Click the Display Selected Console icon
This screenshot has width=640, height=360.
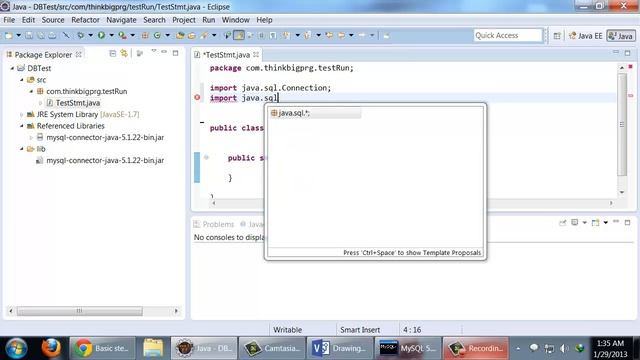[x=574, y=222]
